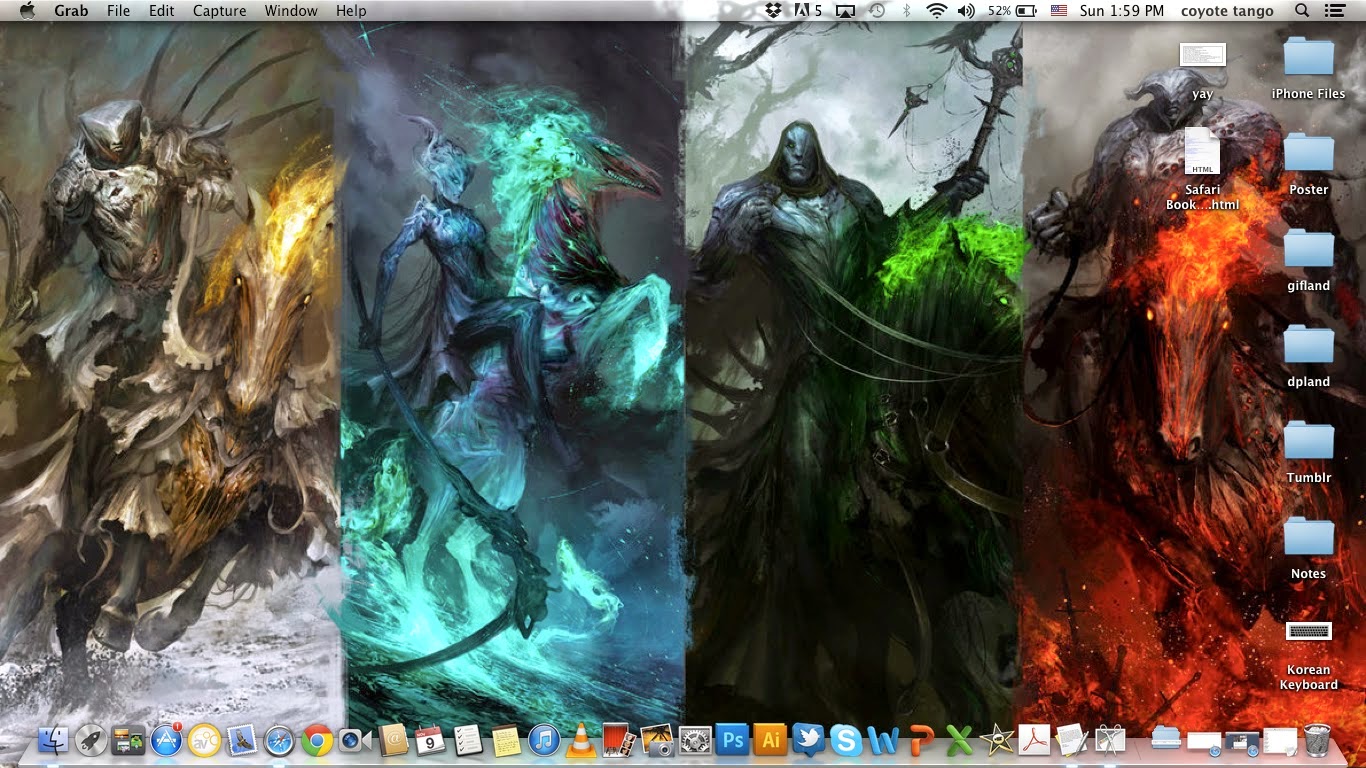Image resolution: width=1366 pixels, height=768 pixels.
Task: Launch Microsoft Excel from the Dock
Action: (959, 740)
